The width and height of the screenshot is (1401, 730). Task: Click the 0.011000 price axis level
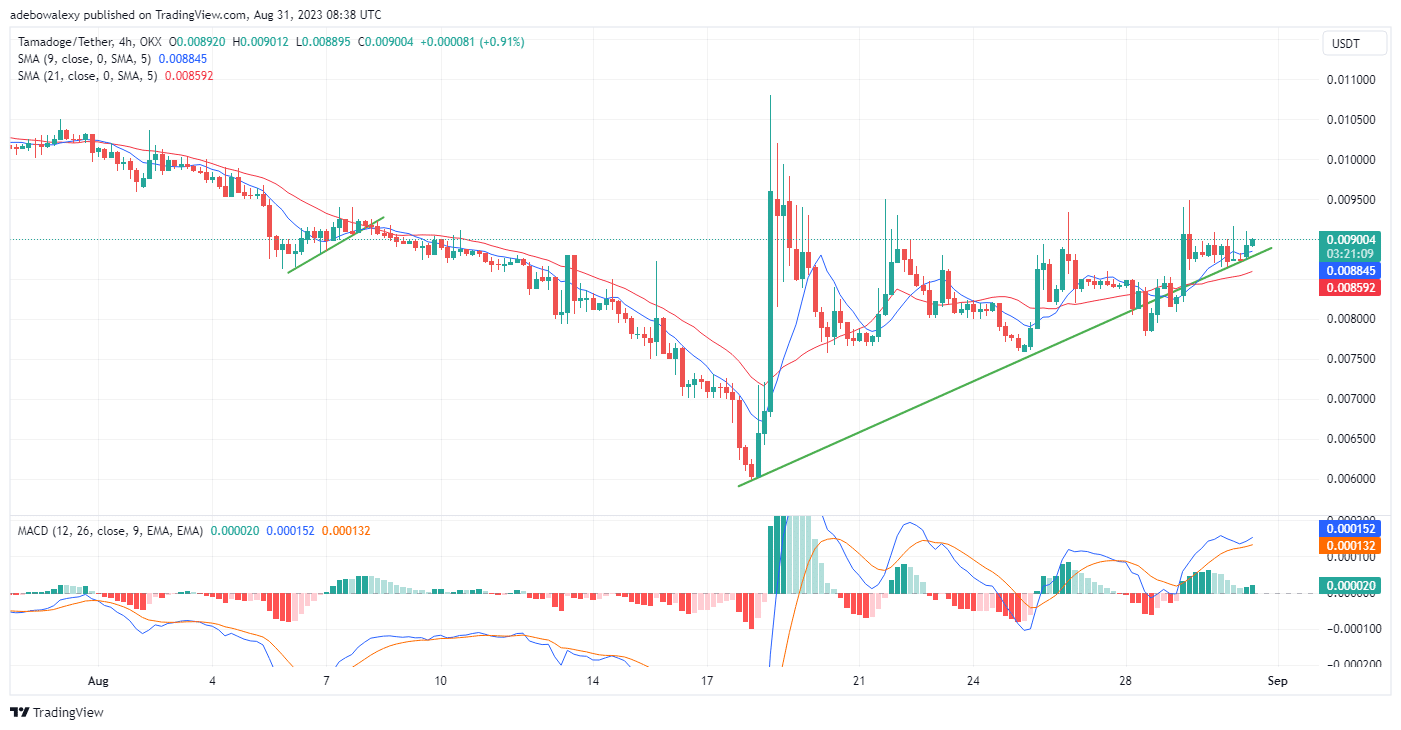[1351, 80]
